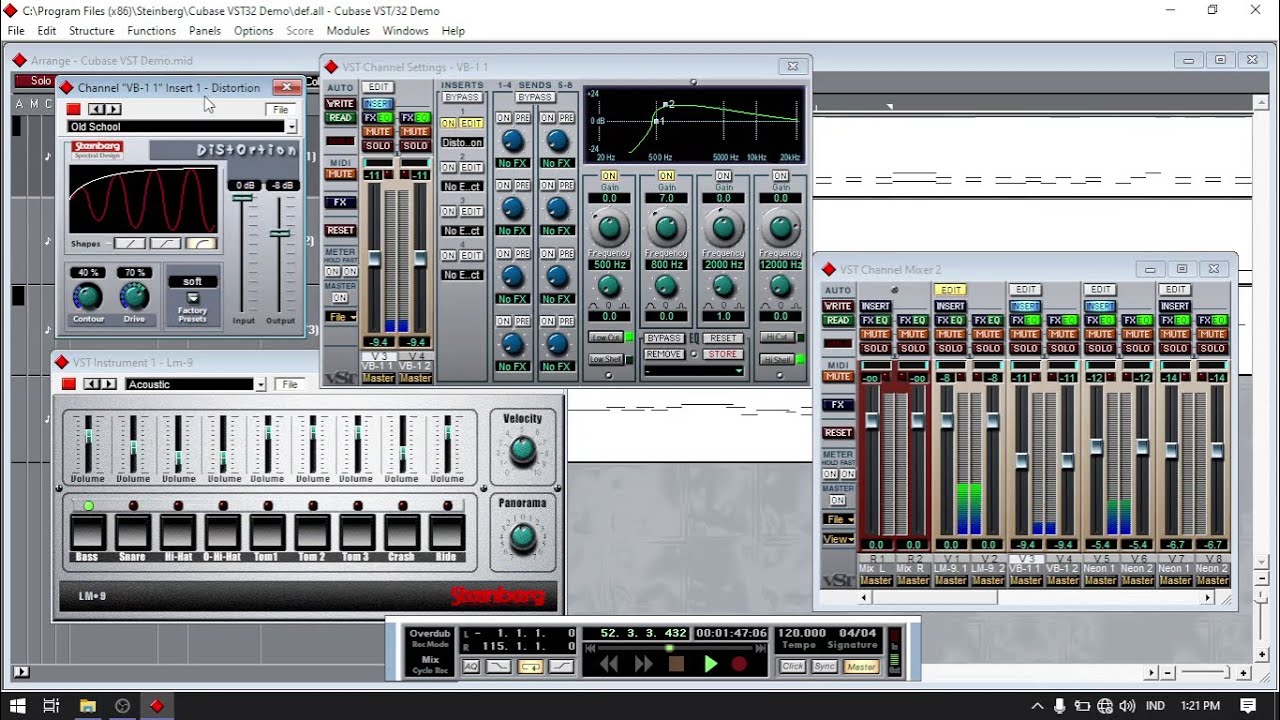Open Task View from the taskbar
This screenshot has width=1280, height=720.
pyautogui.click(x=51, y=706)
